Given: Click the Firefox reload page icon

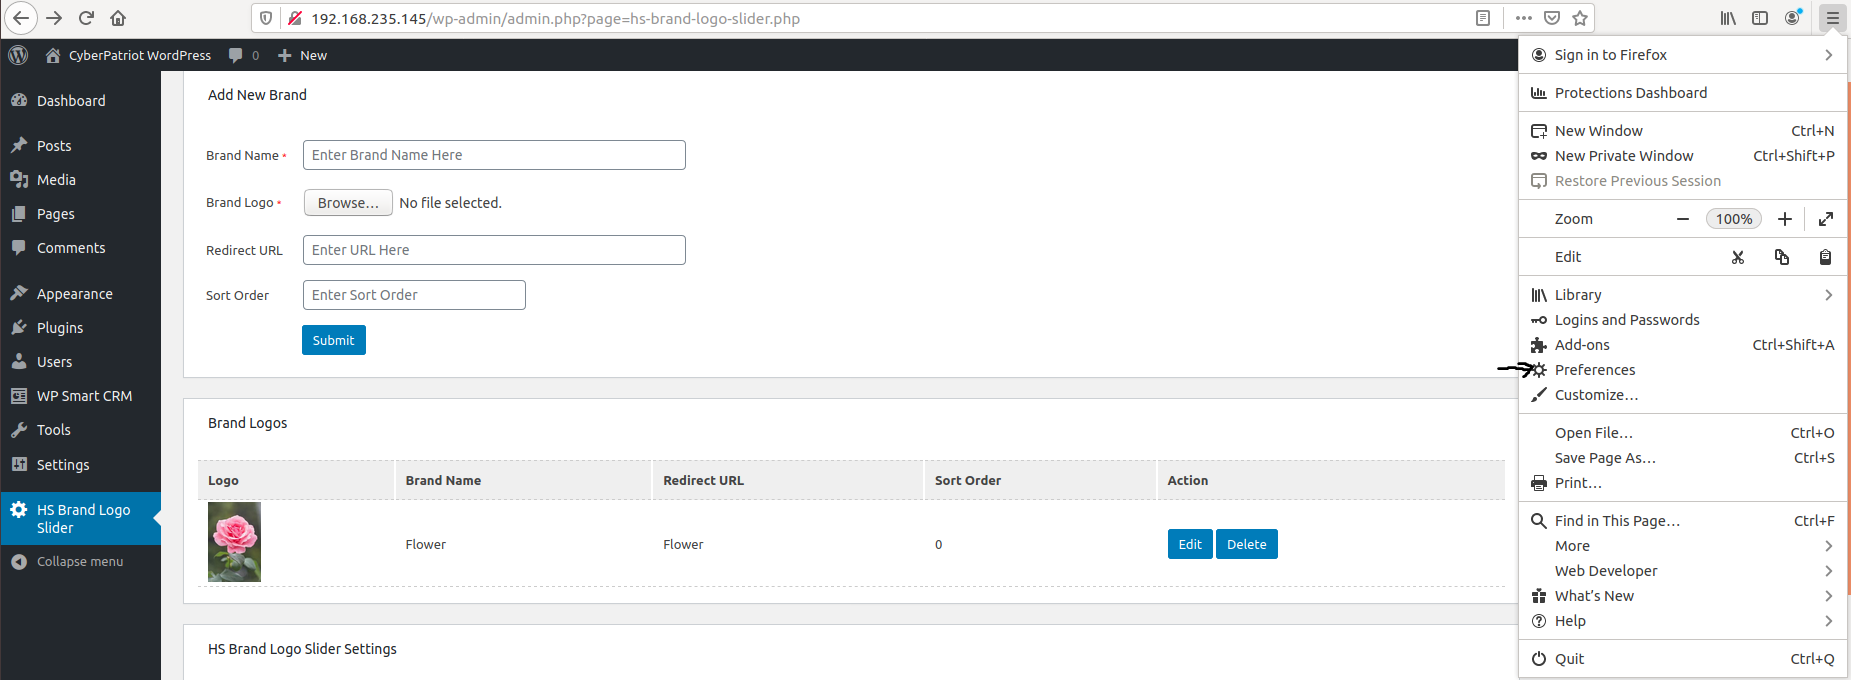Looking at the screenshot, I should tap(86, 18).
